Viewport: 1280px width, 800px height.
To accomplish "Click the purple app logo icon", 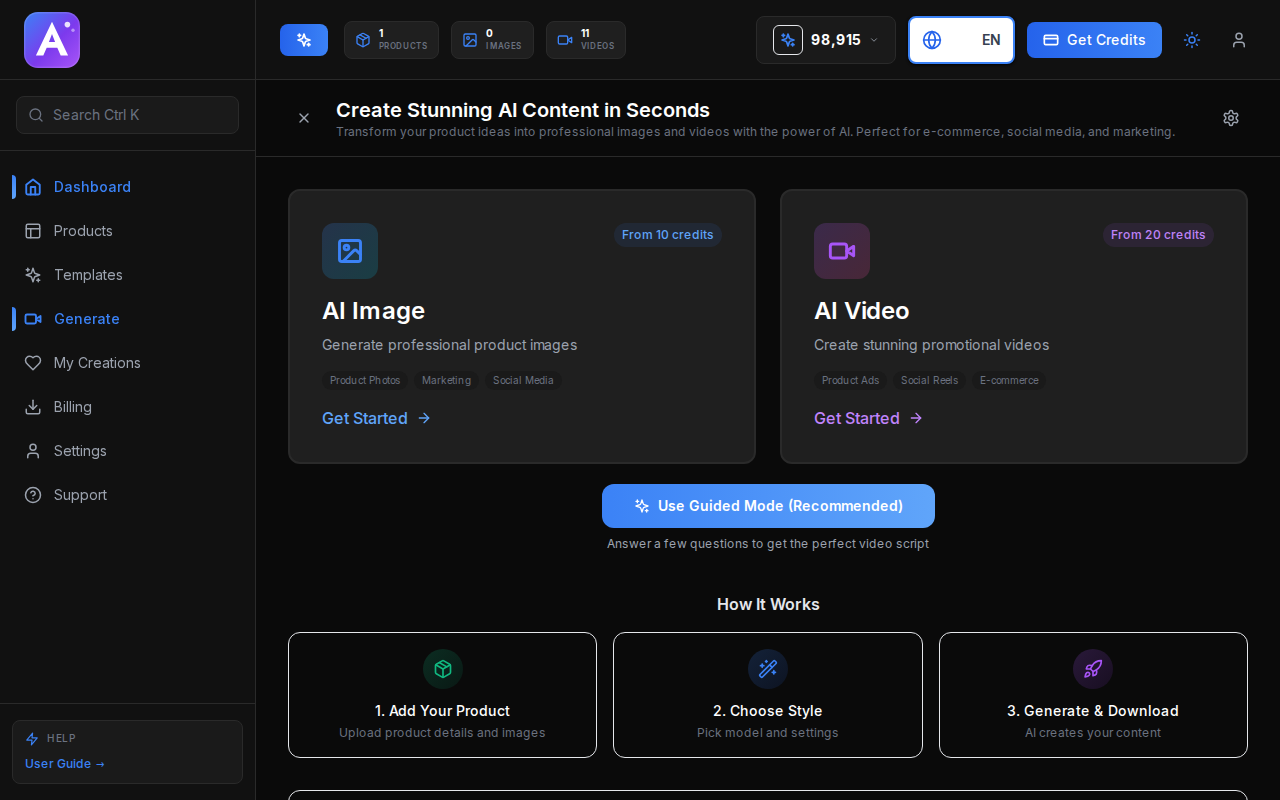I will 52,40.
